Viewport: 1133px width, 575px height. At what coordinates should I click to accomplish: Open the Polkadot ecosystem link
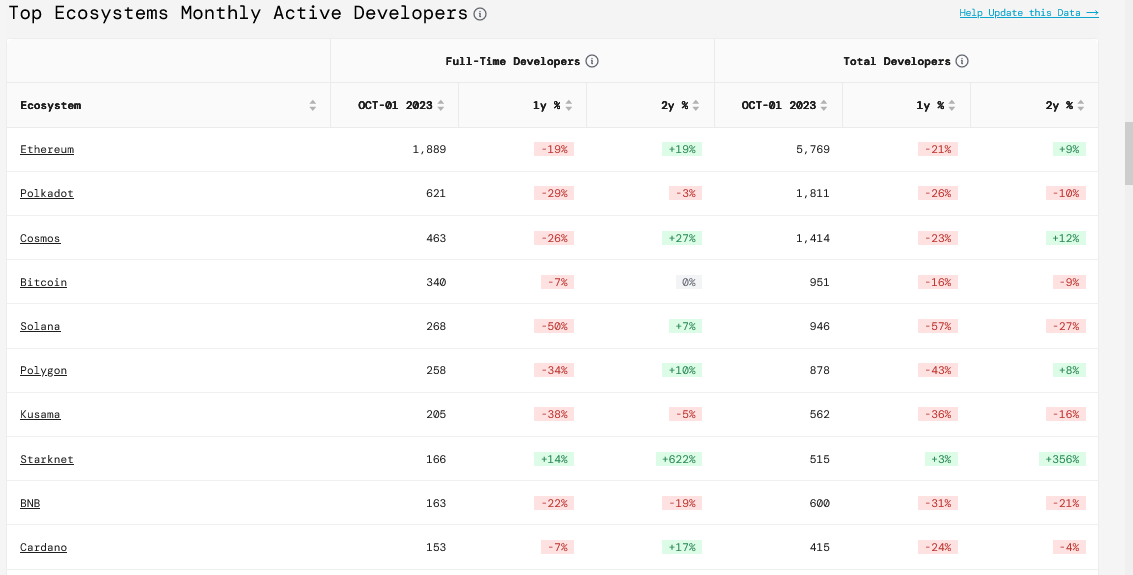click(x=47, y=193)
